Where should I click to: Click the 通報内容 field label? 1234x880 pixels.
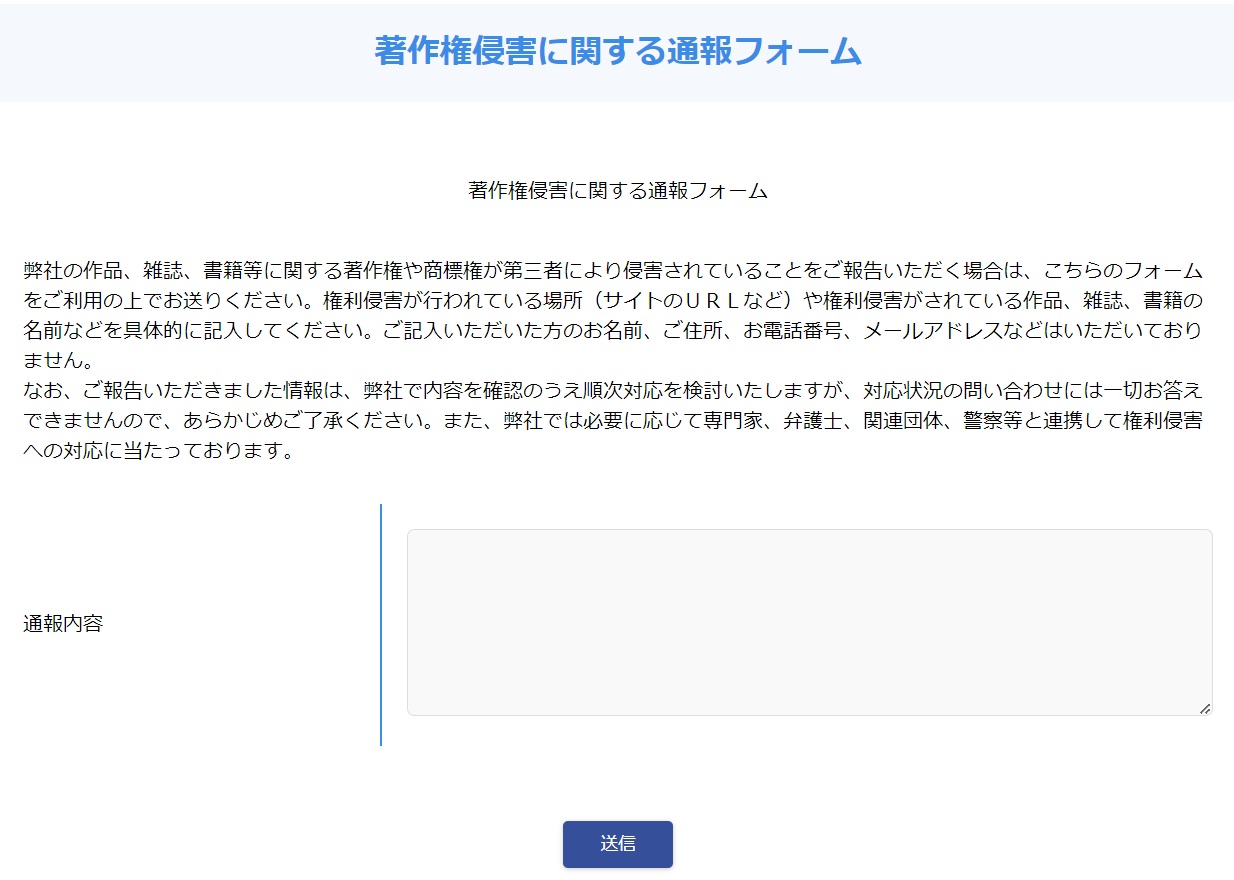coord(63,625)
